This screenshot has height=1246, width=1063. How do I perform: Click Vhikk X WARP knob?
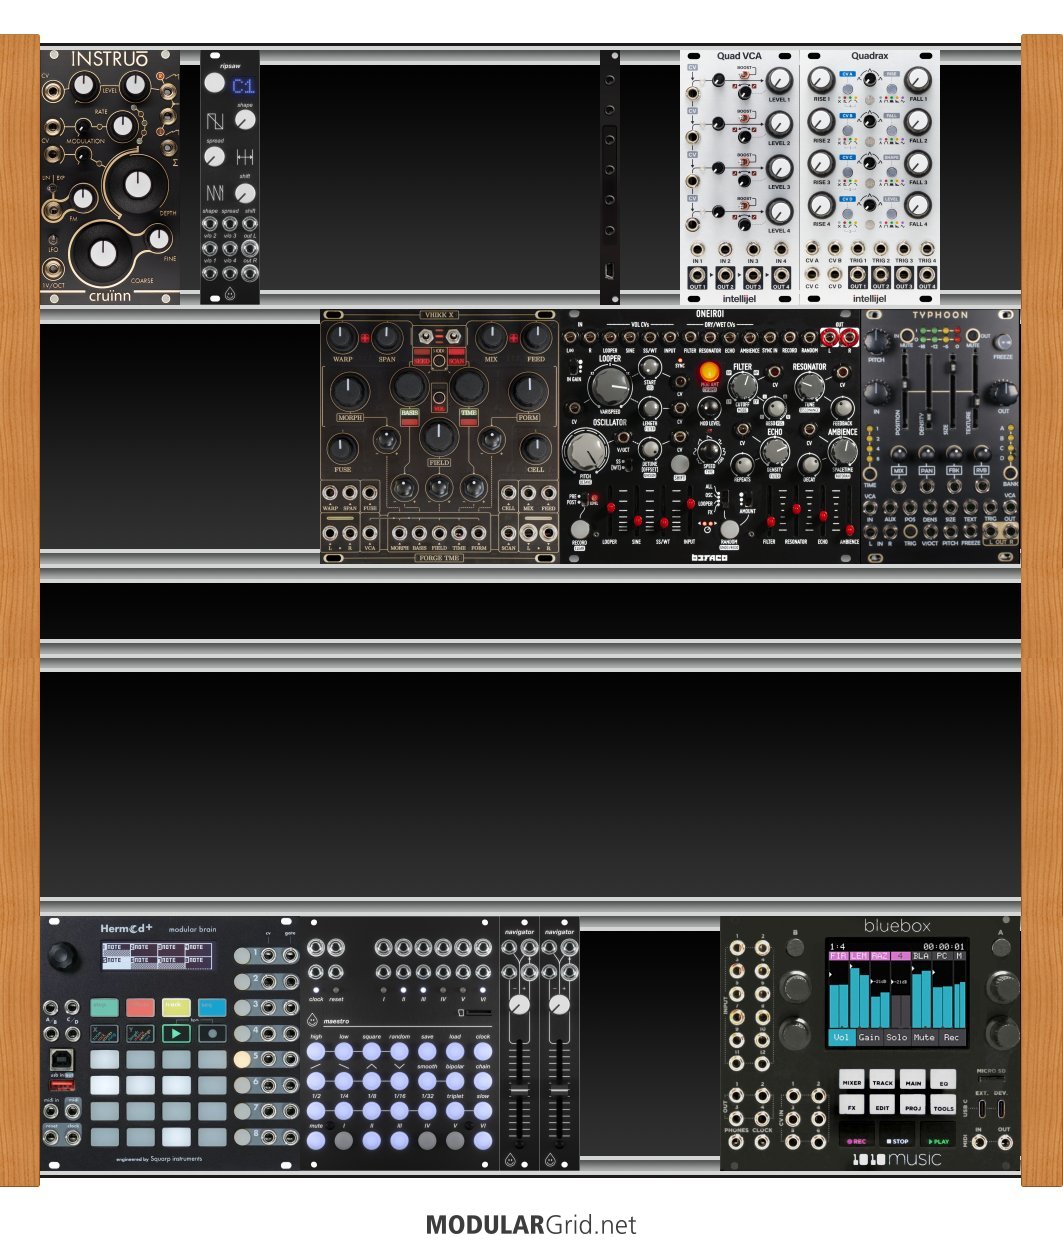342,337
